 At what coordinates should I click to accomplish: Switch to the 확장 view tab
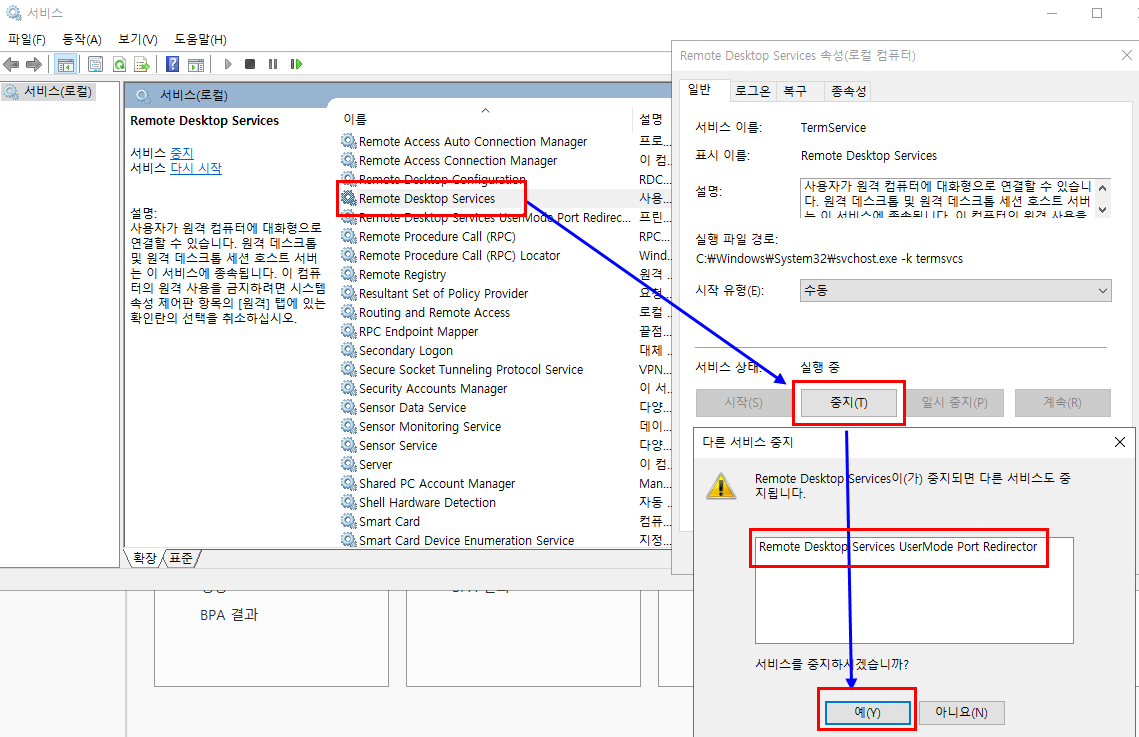coord(145,558)
